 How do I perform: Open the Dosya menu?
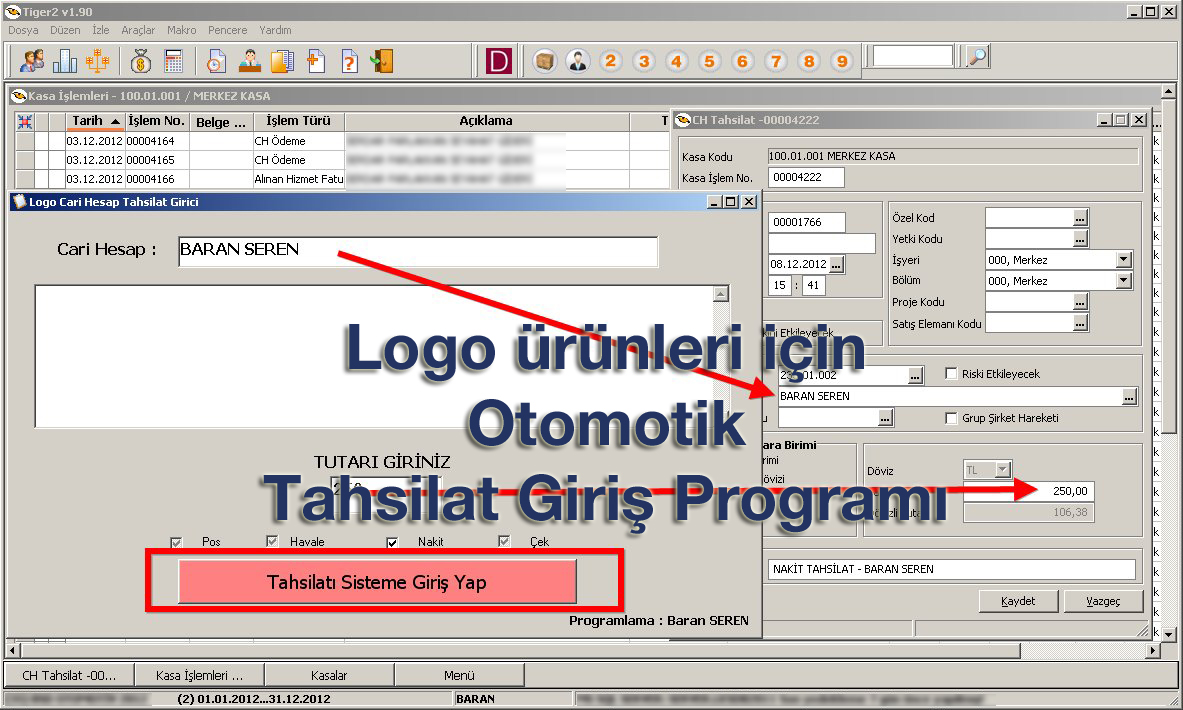coord(23,30)
